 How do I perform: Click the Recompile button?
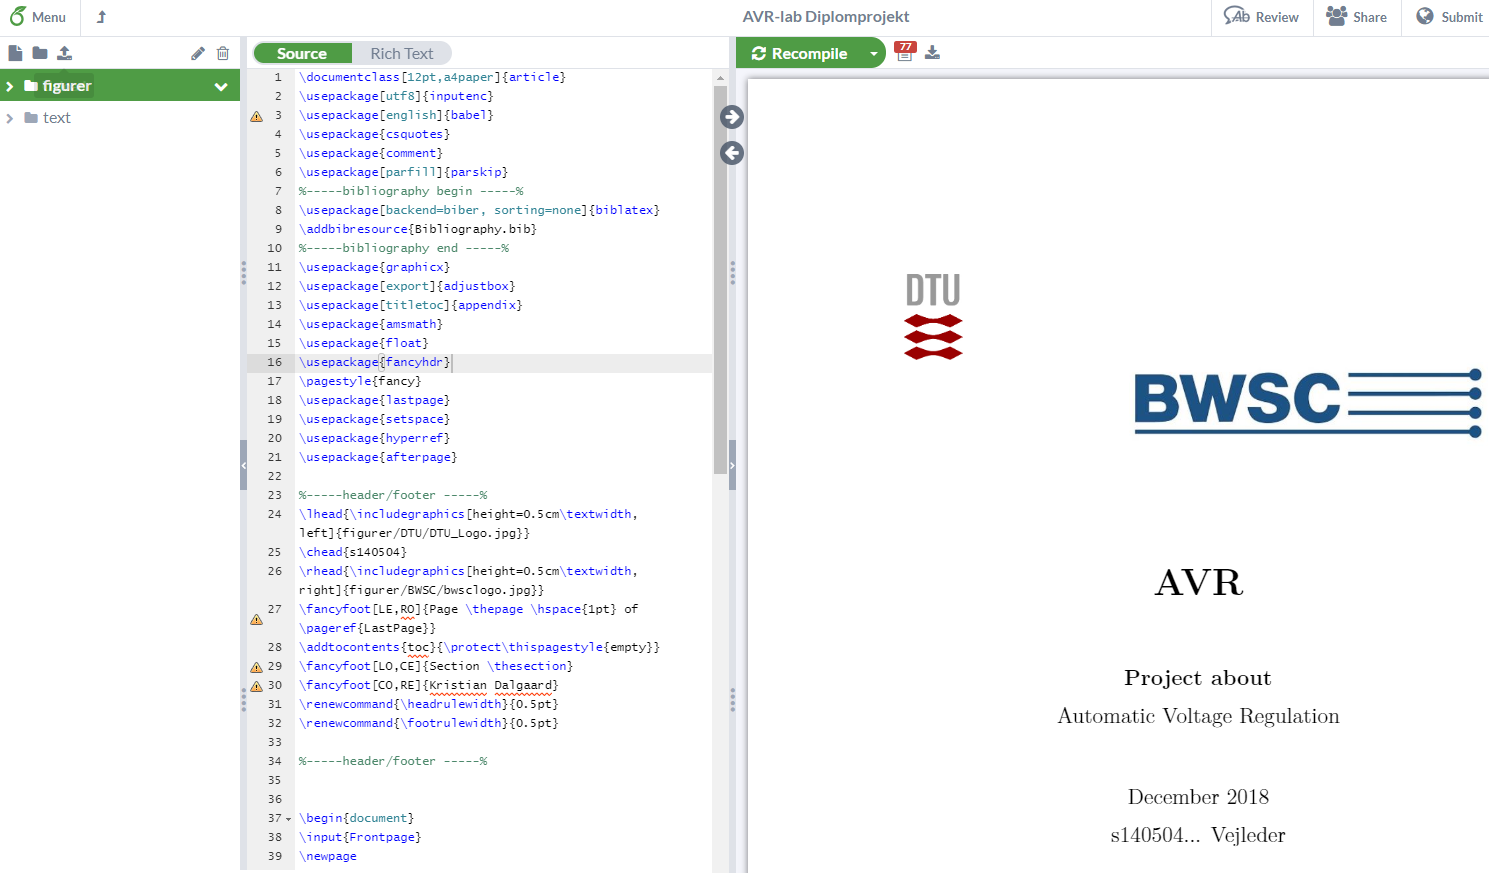(799, 53)
